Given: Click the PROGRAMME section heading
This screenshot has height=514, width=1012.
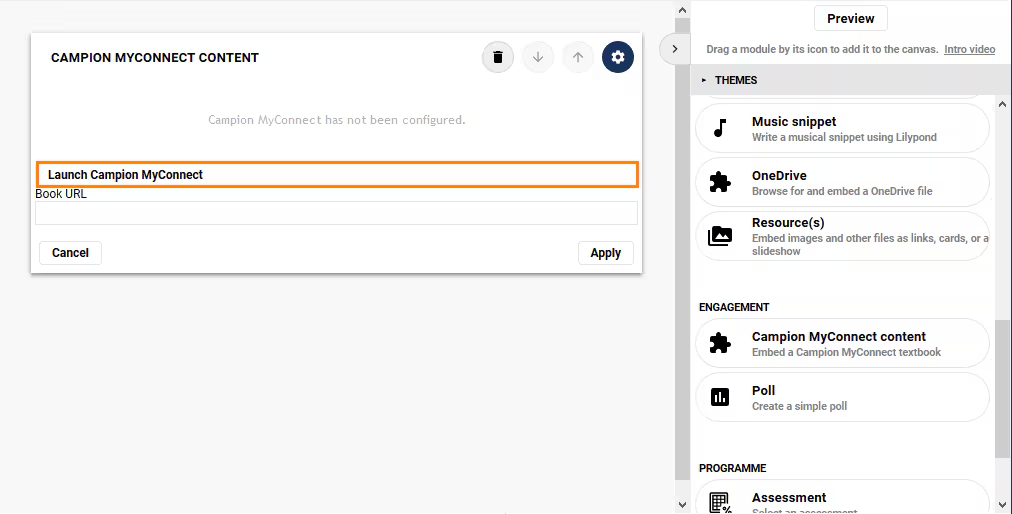Looking at the screenshot, I should (x=733, y=468).
